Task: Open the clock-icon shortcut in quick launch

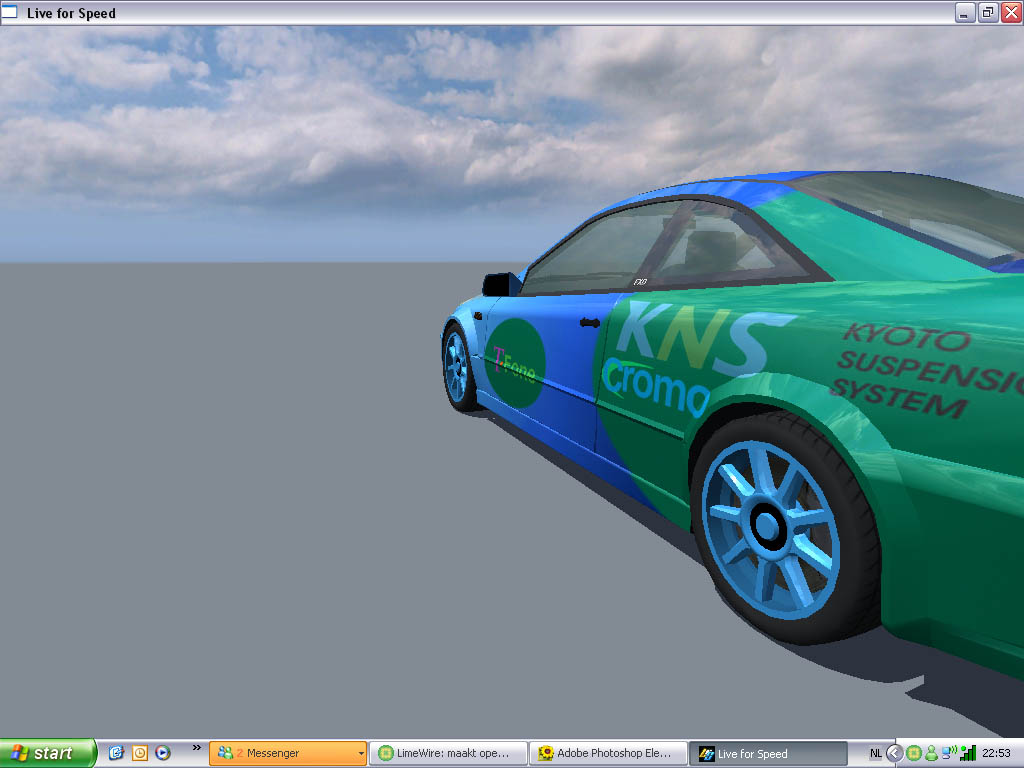Action: point(140,753)
